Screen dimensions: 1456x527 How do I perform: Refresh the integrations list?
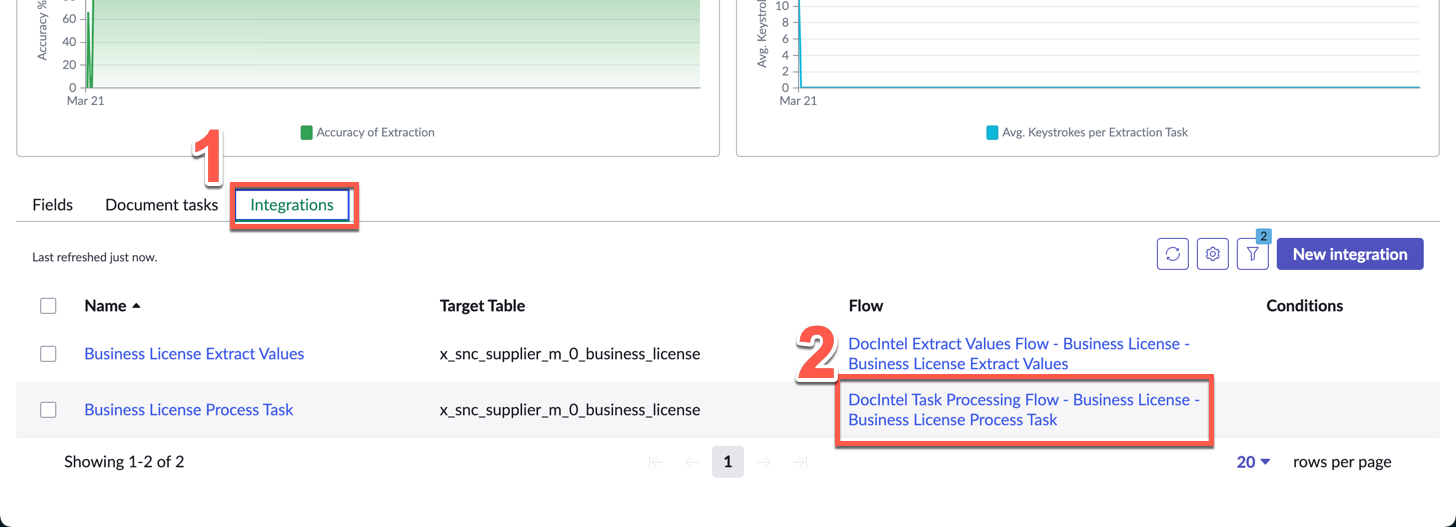click(1172, 254)
